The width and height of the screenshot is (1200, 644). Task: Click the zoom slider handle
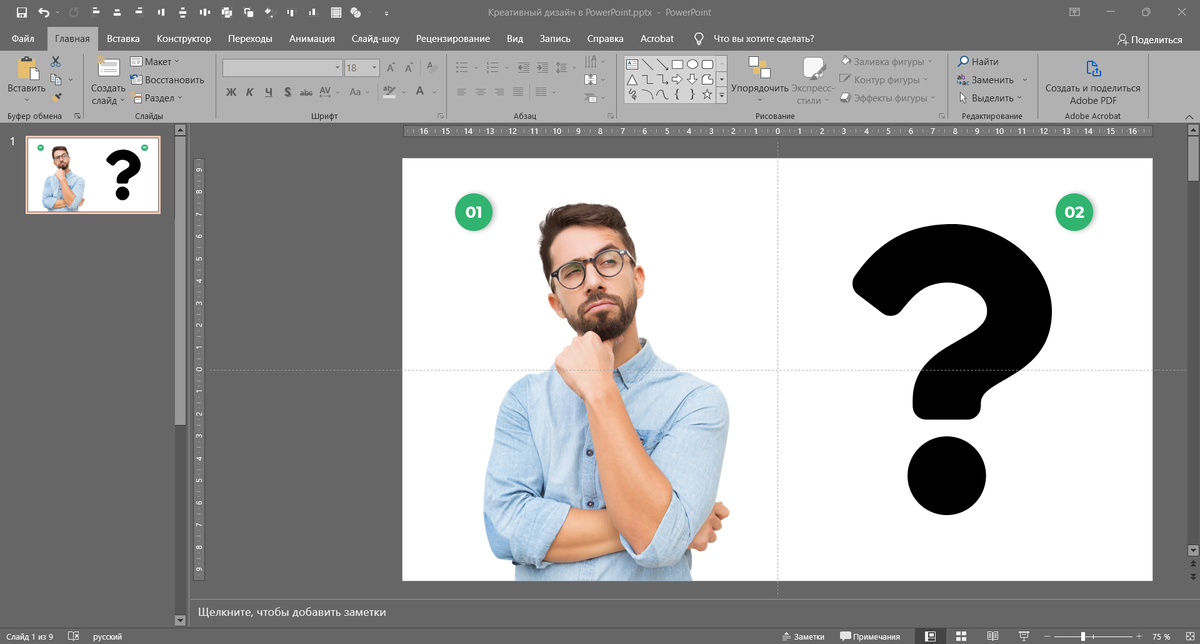click(x=1082, y=636)
